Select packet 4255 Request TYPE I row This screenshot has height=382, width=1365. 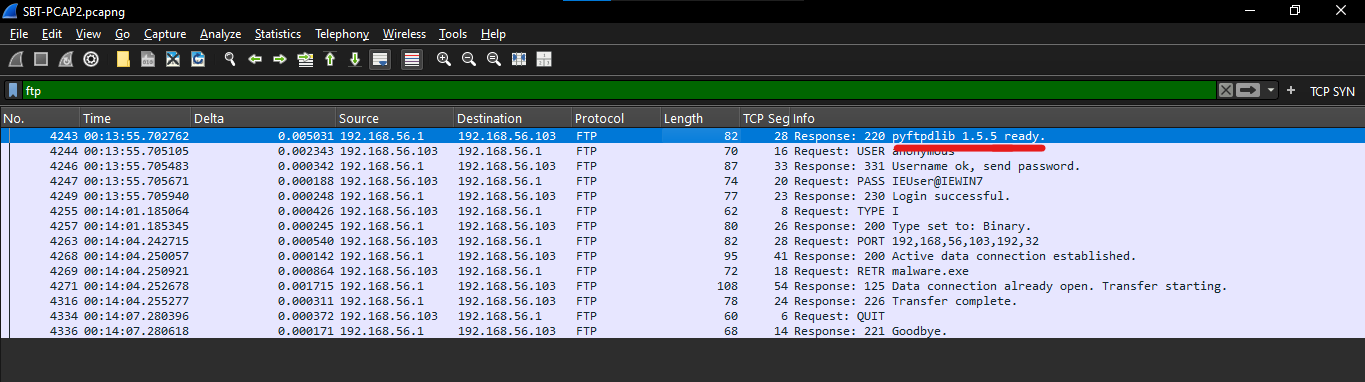[682, 211]
